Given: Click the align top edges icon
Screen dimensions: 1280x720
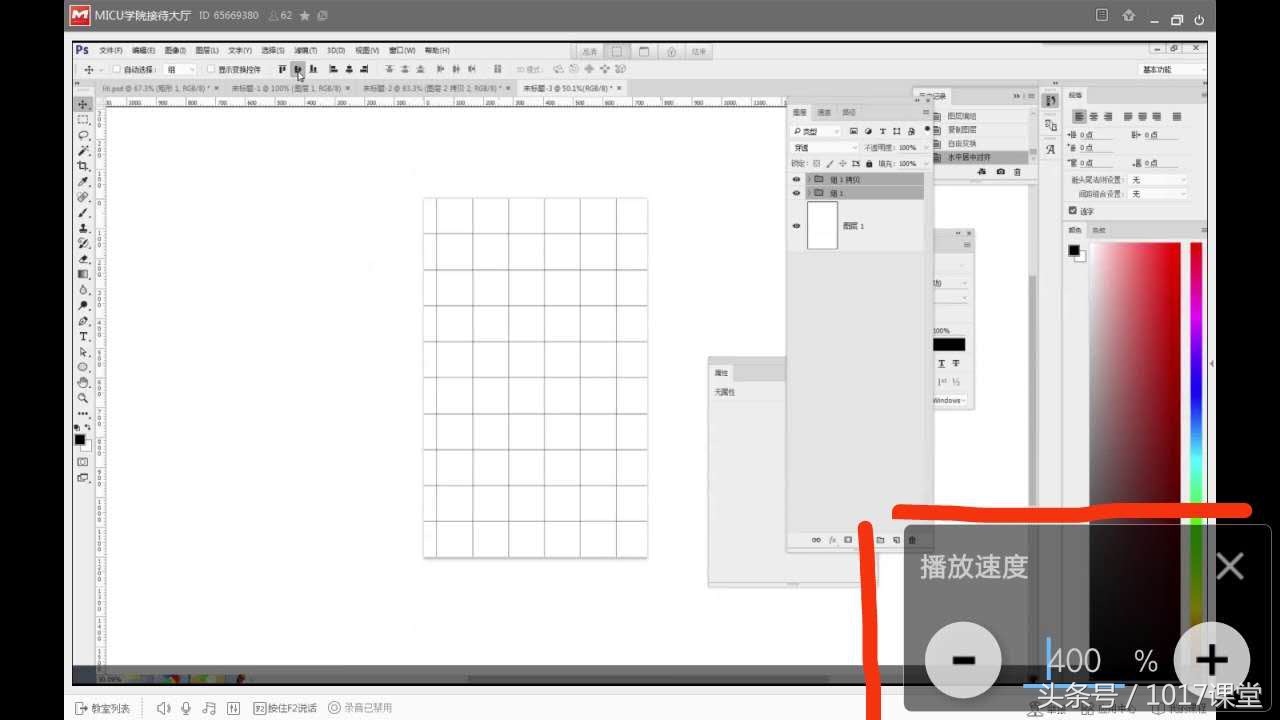Looking at the screenshot, I should (282, 69).
